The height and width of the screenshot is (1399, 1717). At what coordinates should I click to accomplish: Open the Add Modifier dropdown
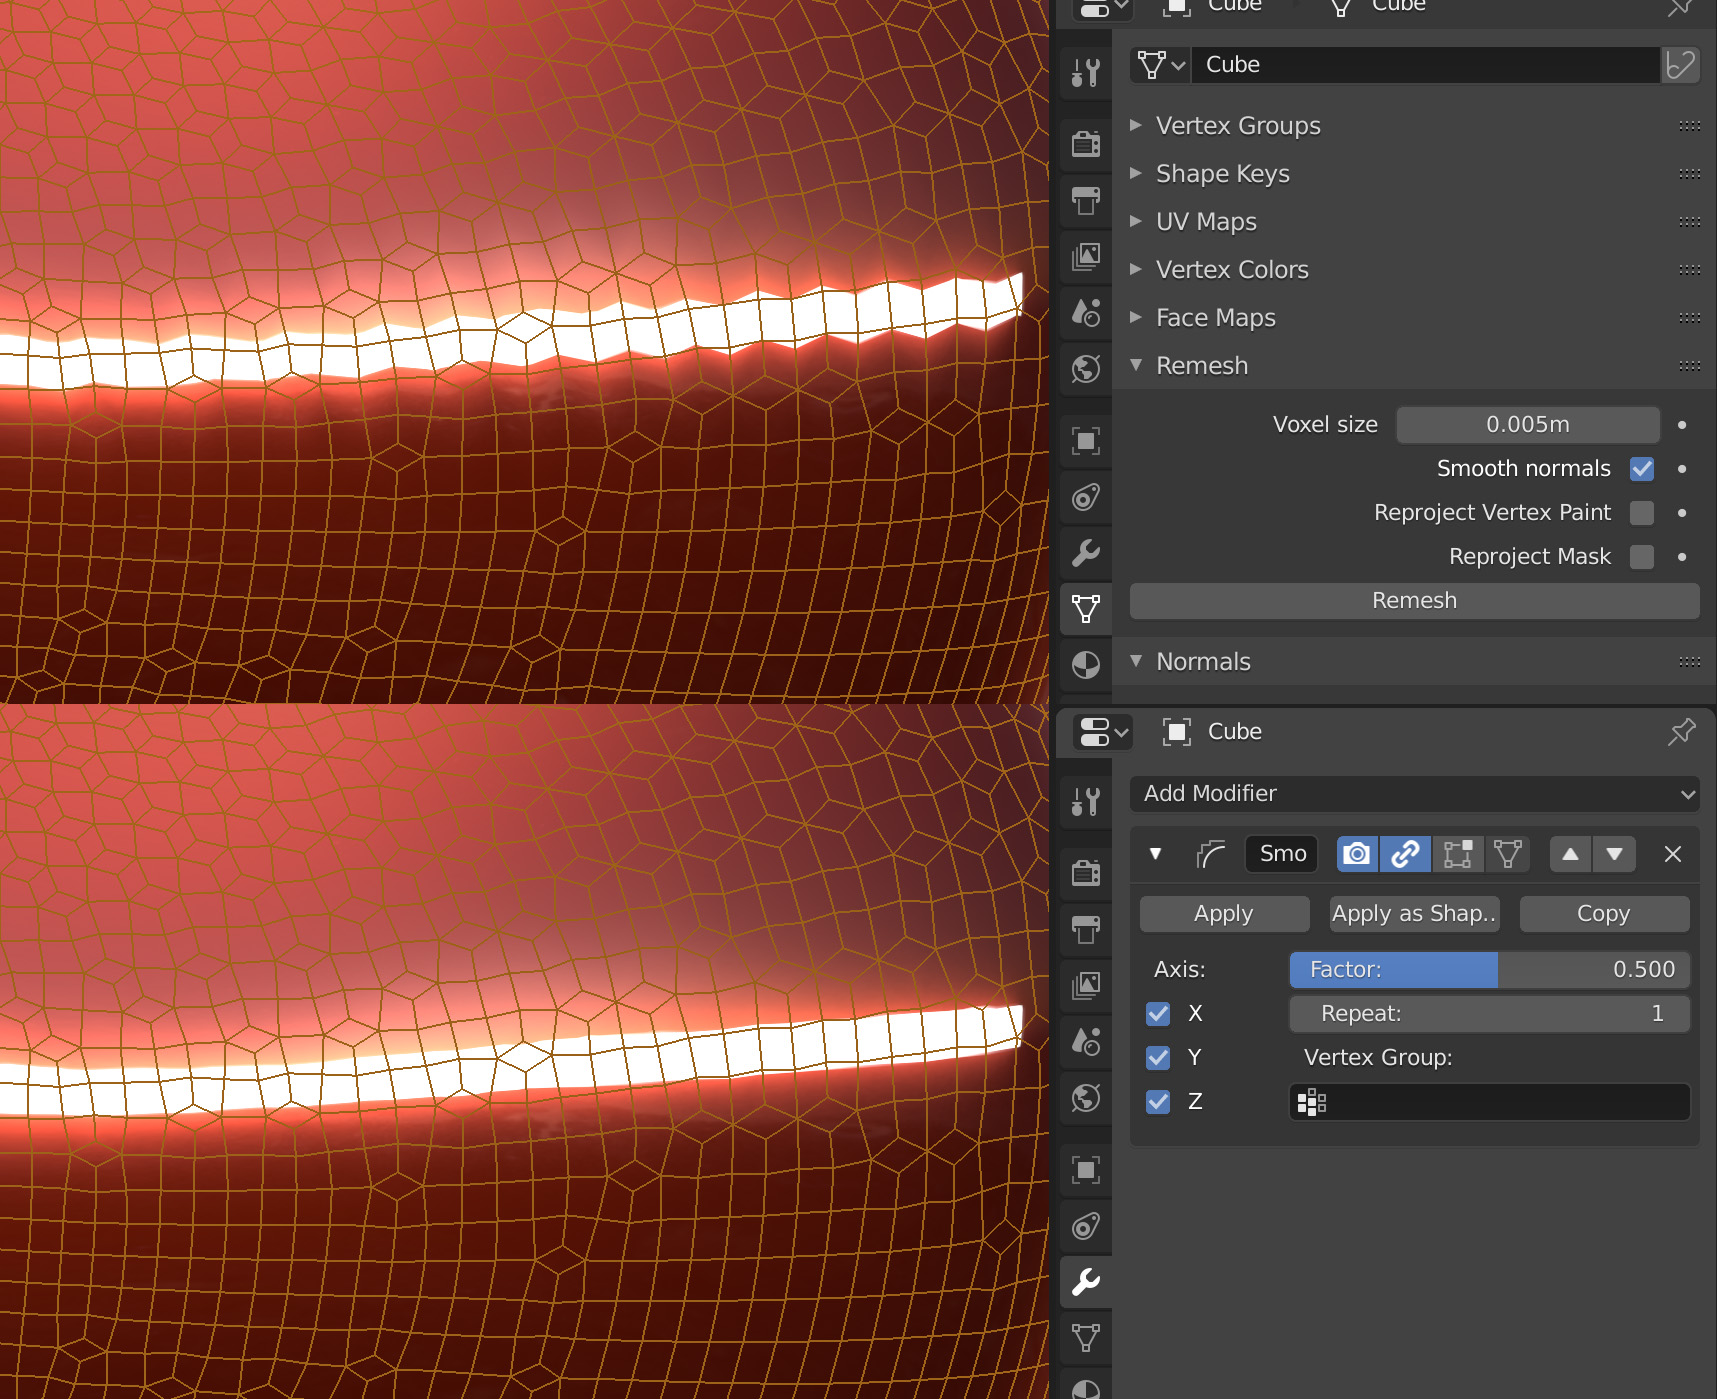pos(1414,794)
